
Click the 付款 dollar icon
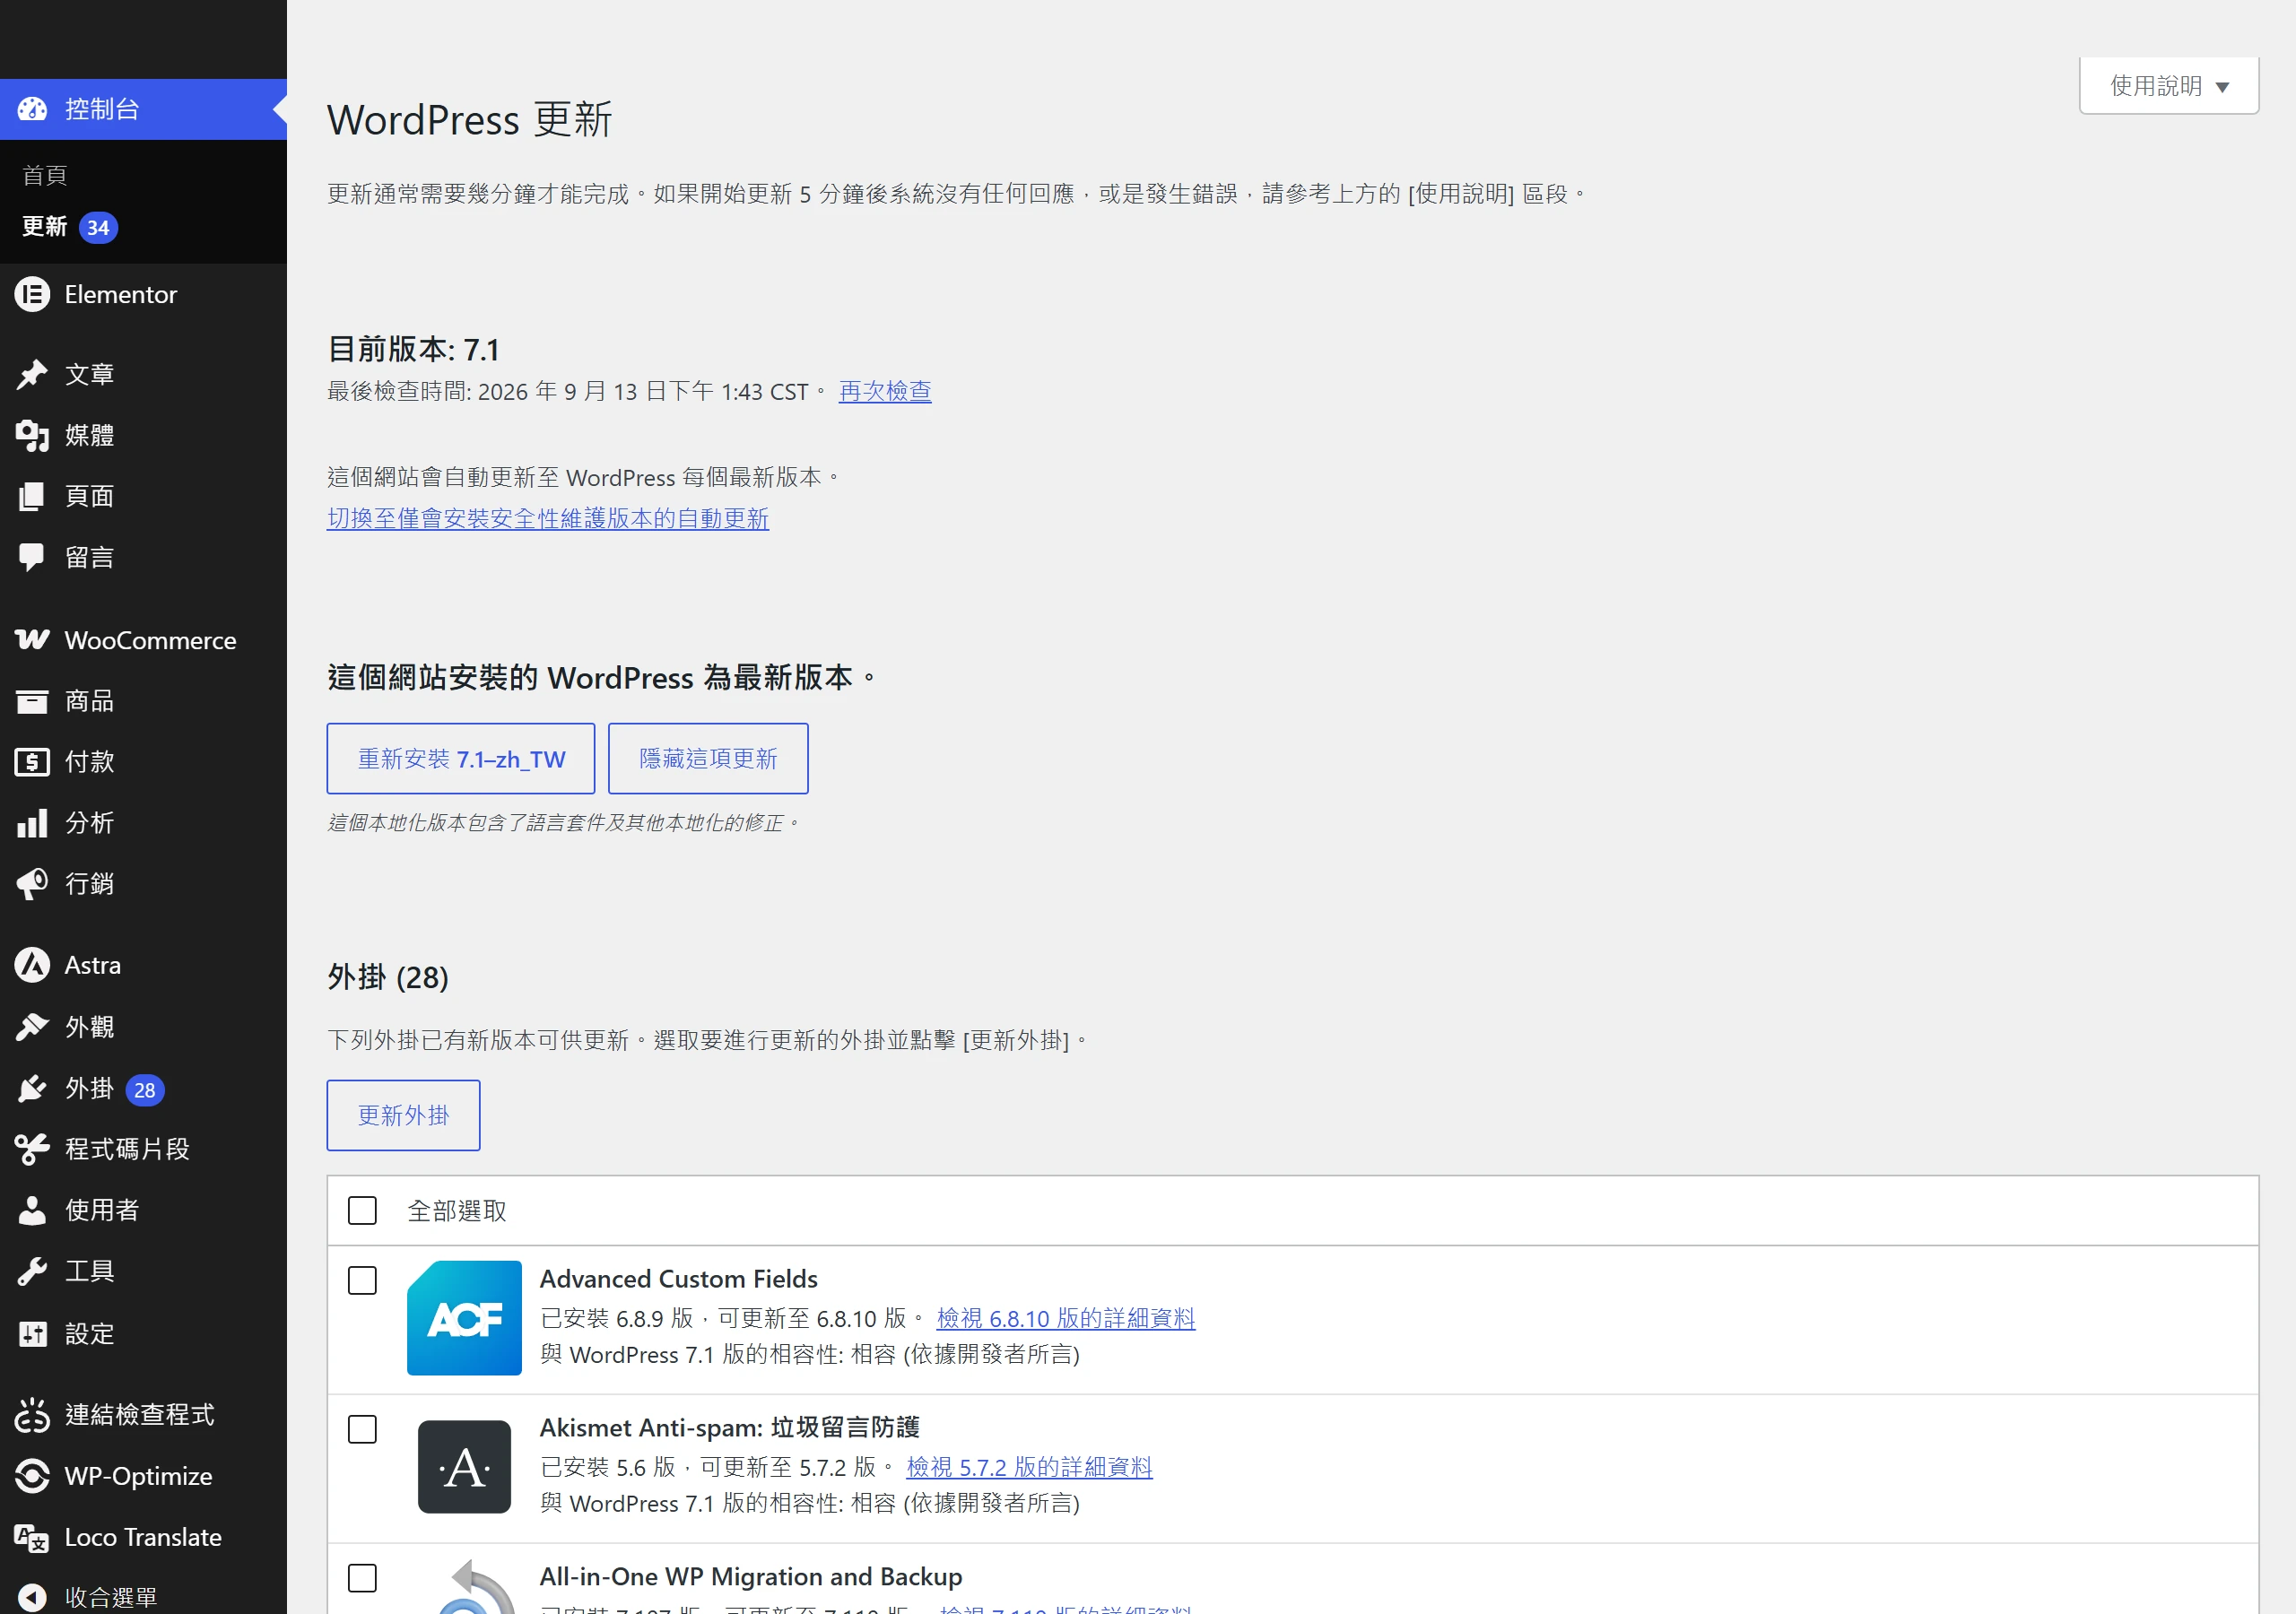[x=32, y=762]
